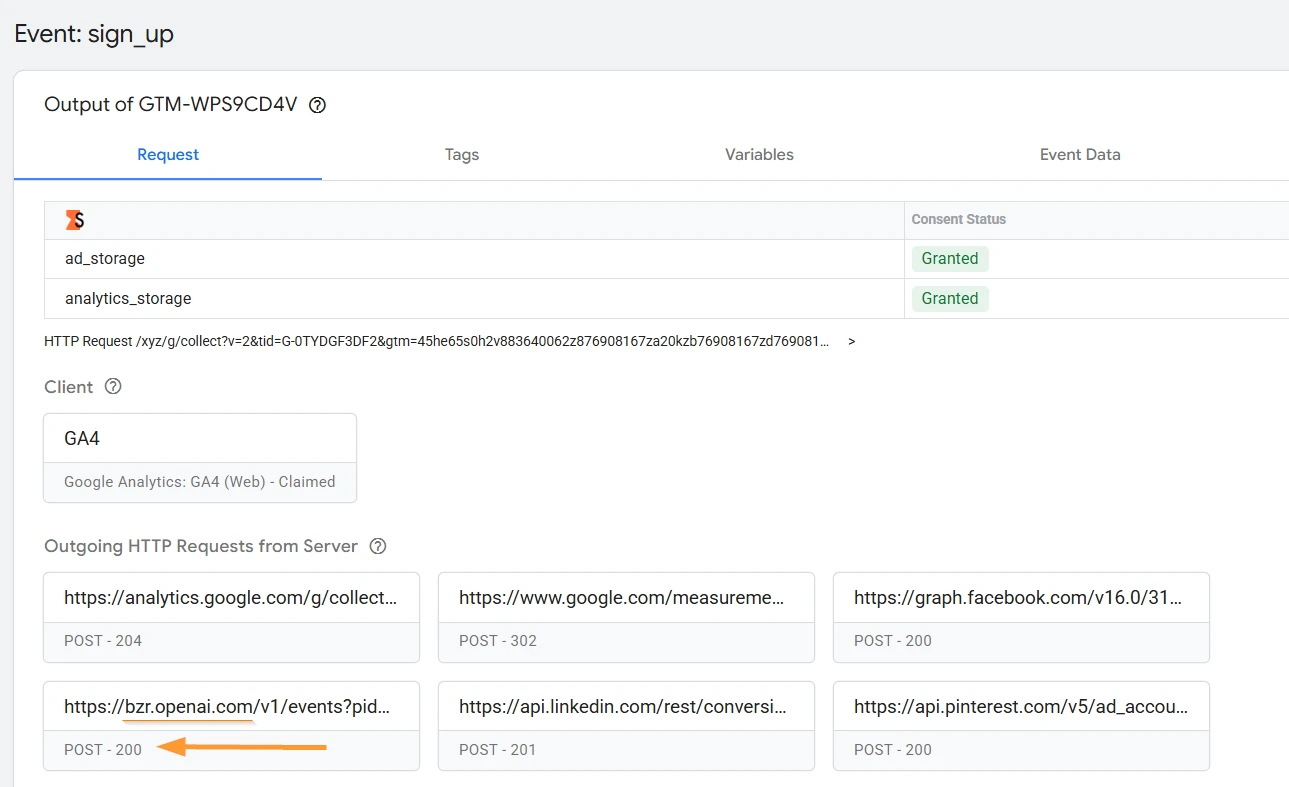The width and height of the screenshot is (1289, 787).
Task: Open the Variables tab
Action: coord(759,155)
